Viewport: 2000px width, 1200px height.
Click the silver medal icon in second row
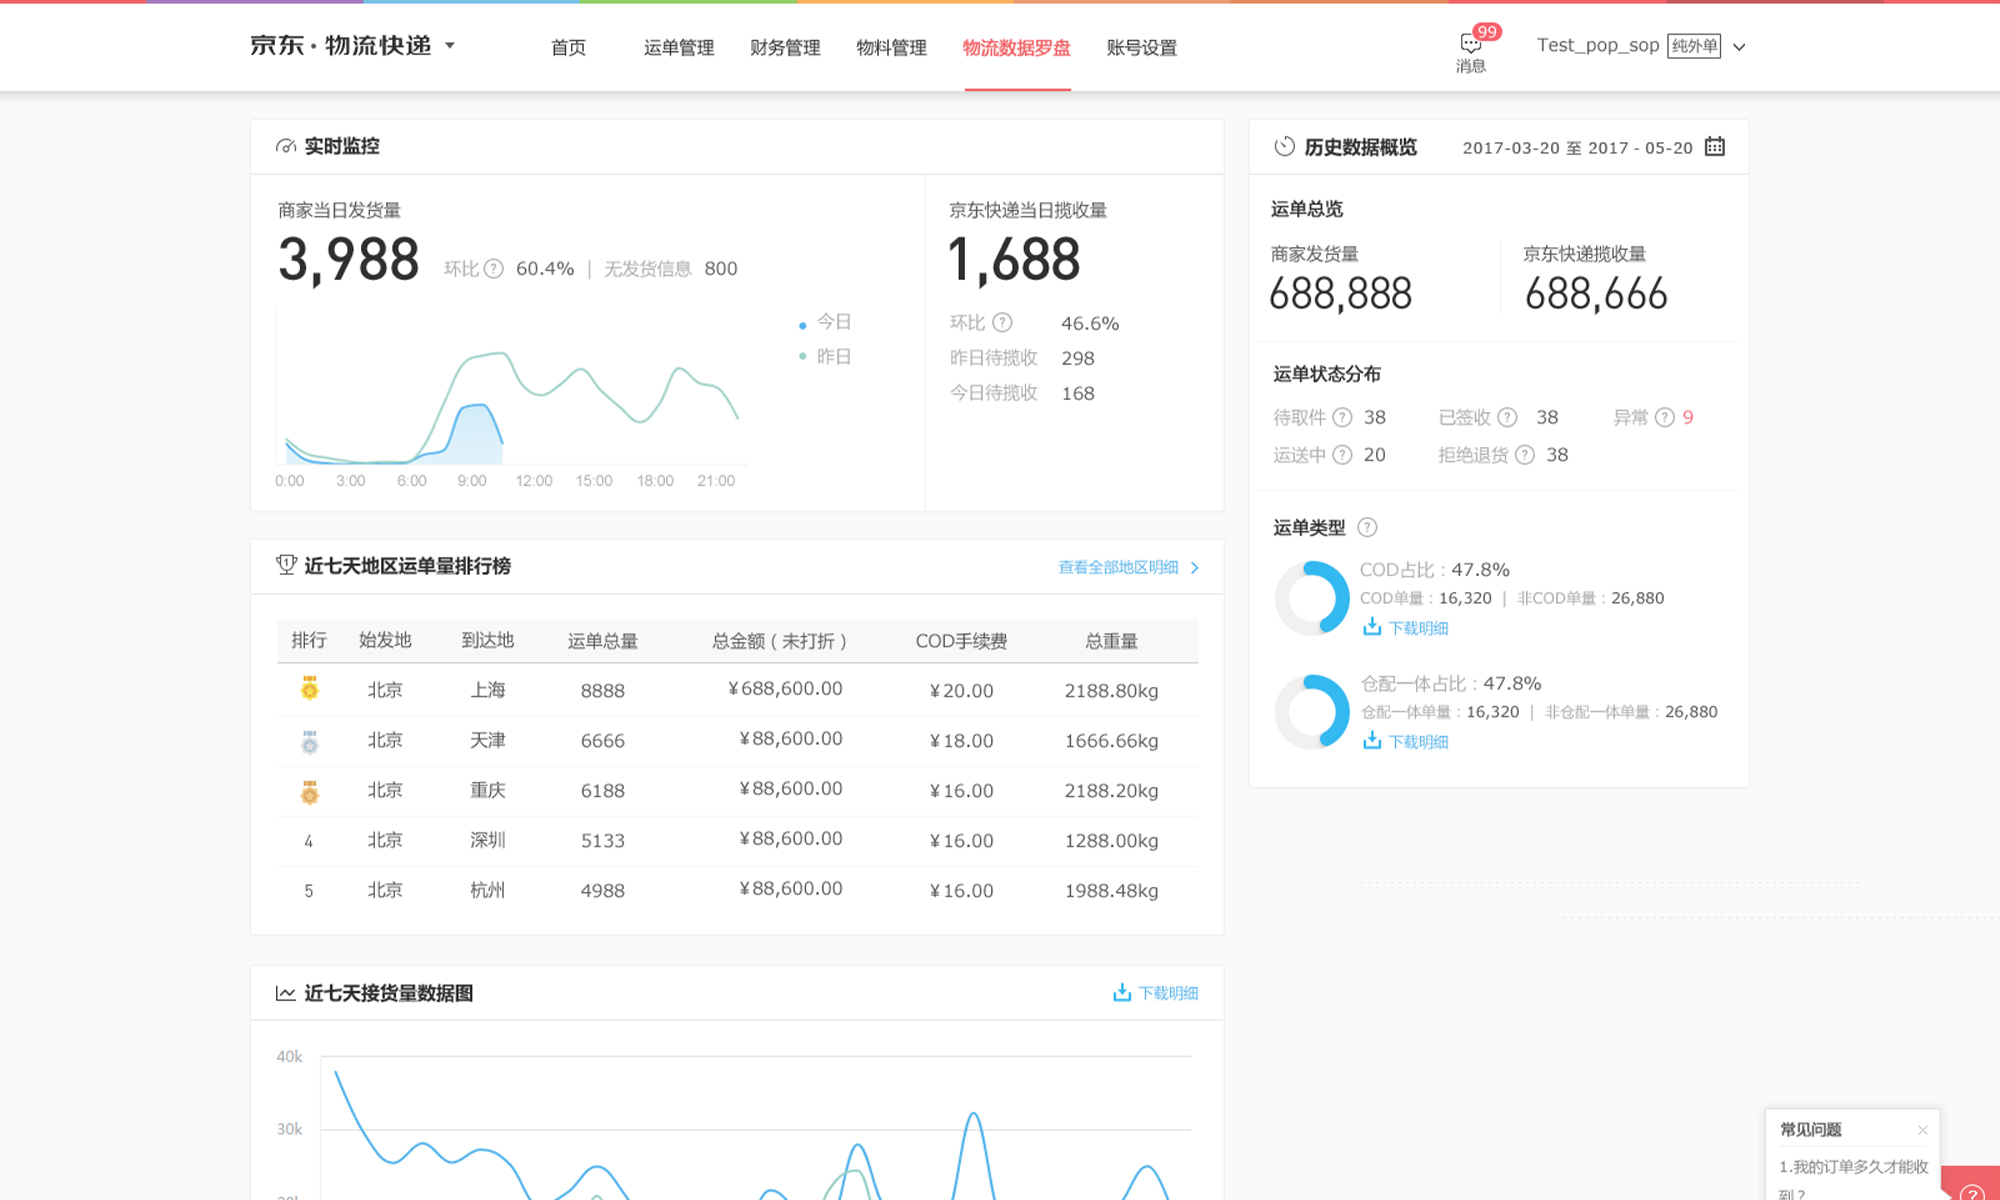[x=310, y=741]
